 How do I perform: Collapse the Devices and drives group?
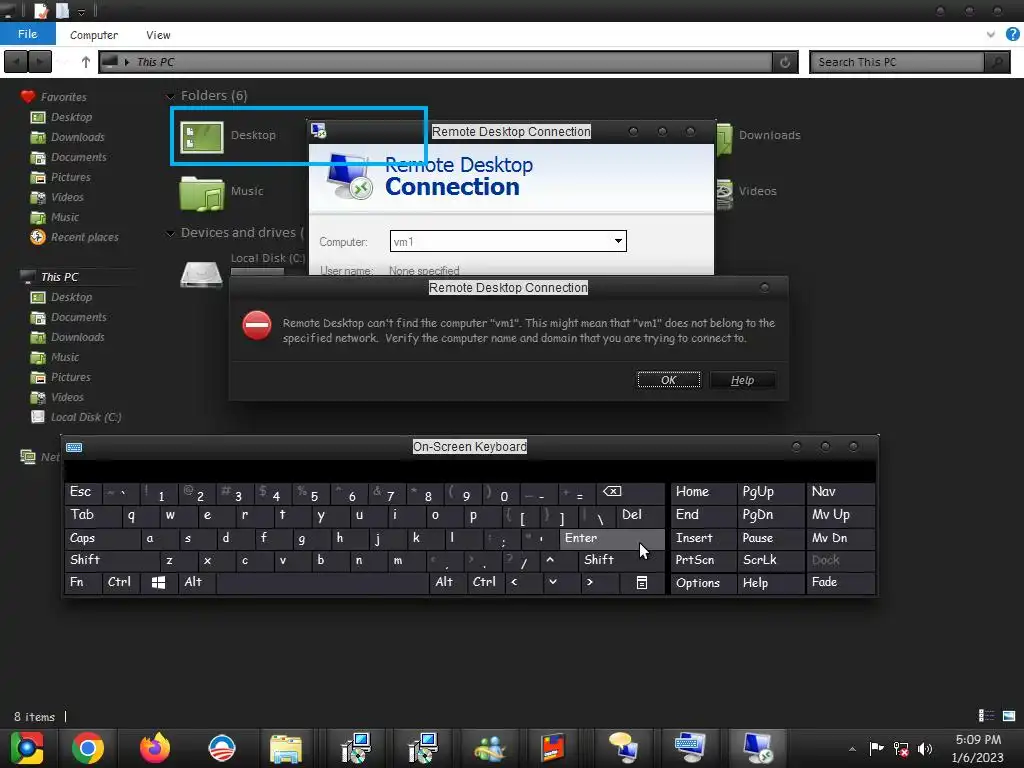click(x=170, y=233)
